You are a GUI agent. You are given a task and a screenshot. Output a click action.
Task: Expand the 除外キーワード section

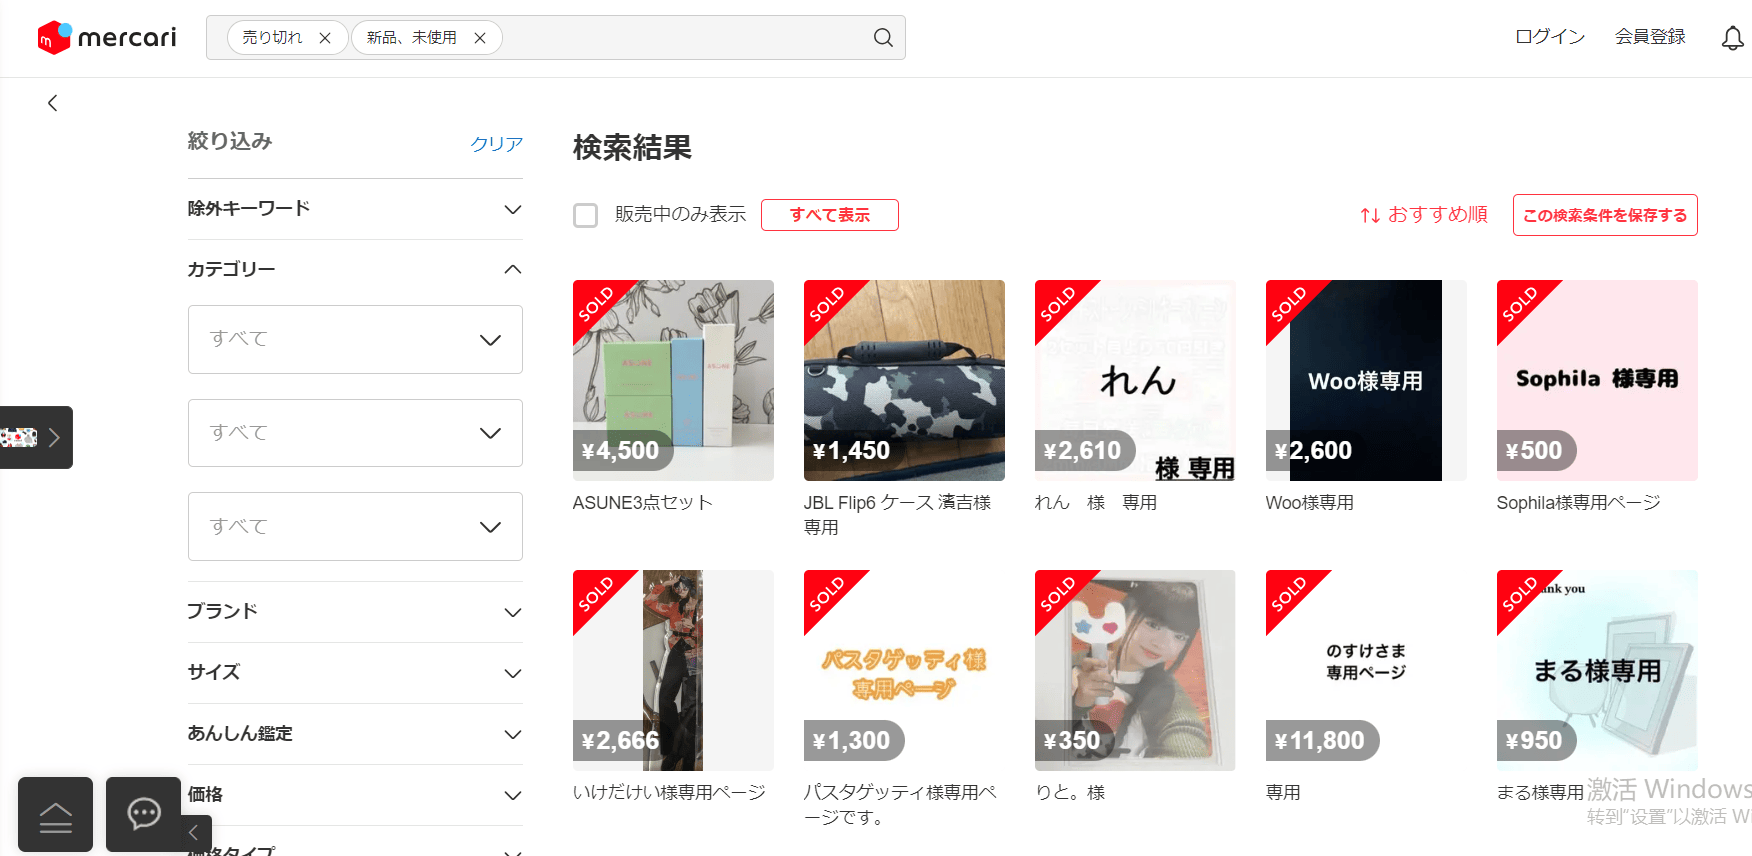[x=355, y=209]
